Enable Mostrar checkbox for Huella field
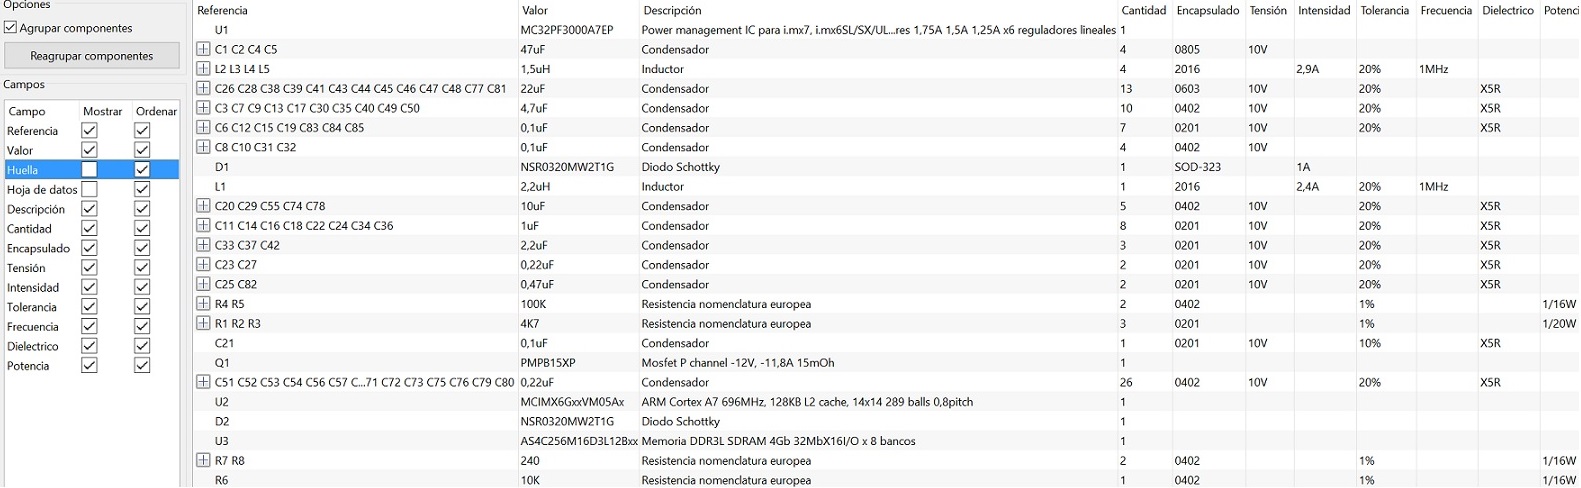Image resolution: width=1581 pixels, height=488 pixels. 89,170
